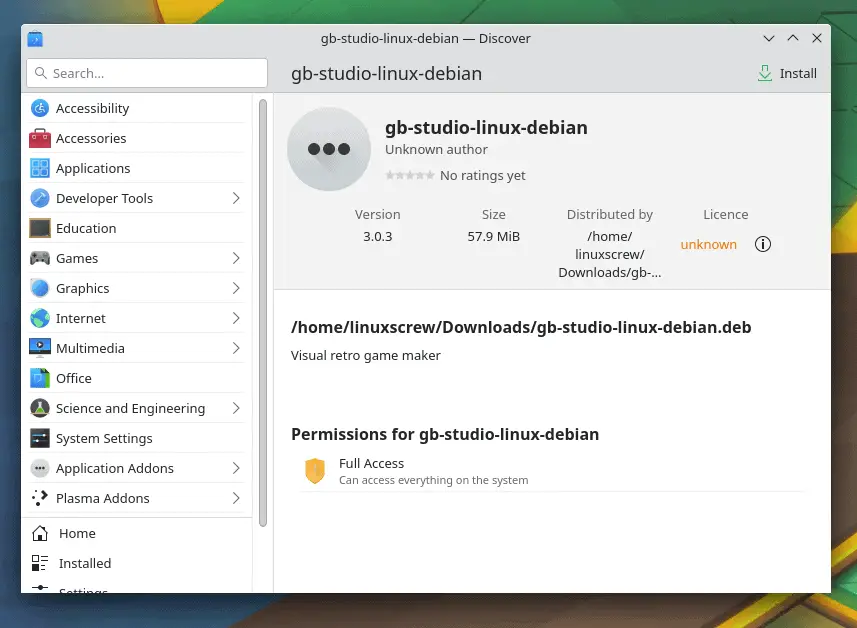The height and width of the screenshot is (628, 857).
Task: Click the Visual retro game maker description
Action: tap(366, 355)
